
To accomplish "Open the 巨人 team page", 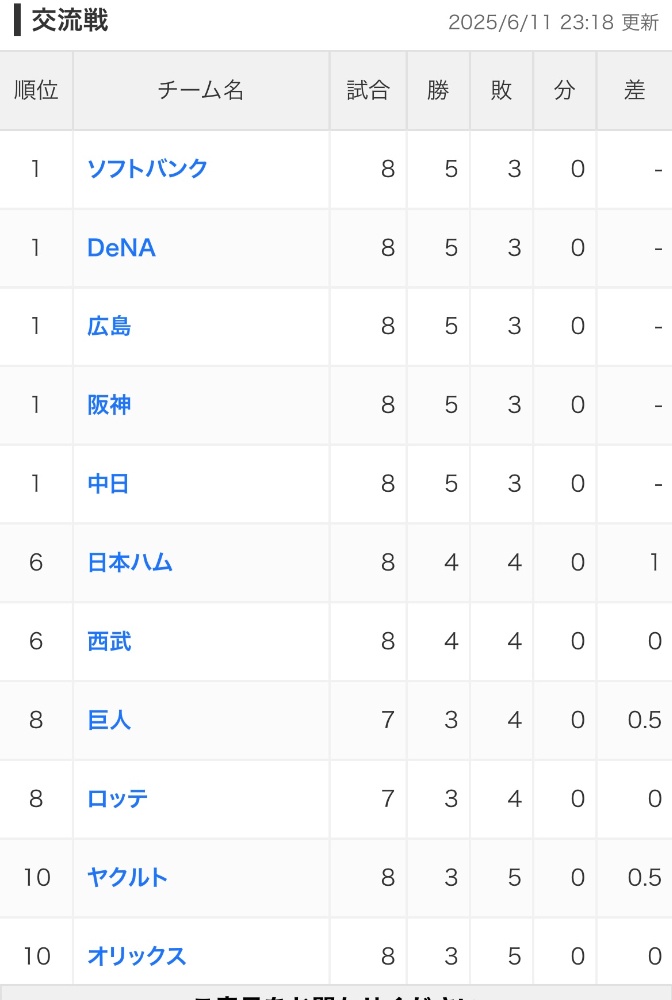I will click(x=109, y=720).
